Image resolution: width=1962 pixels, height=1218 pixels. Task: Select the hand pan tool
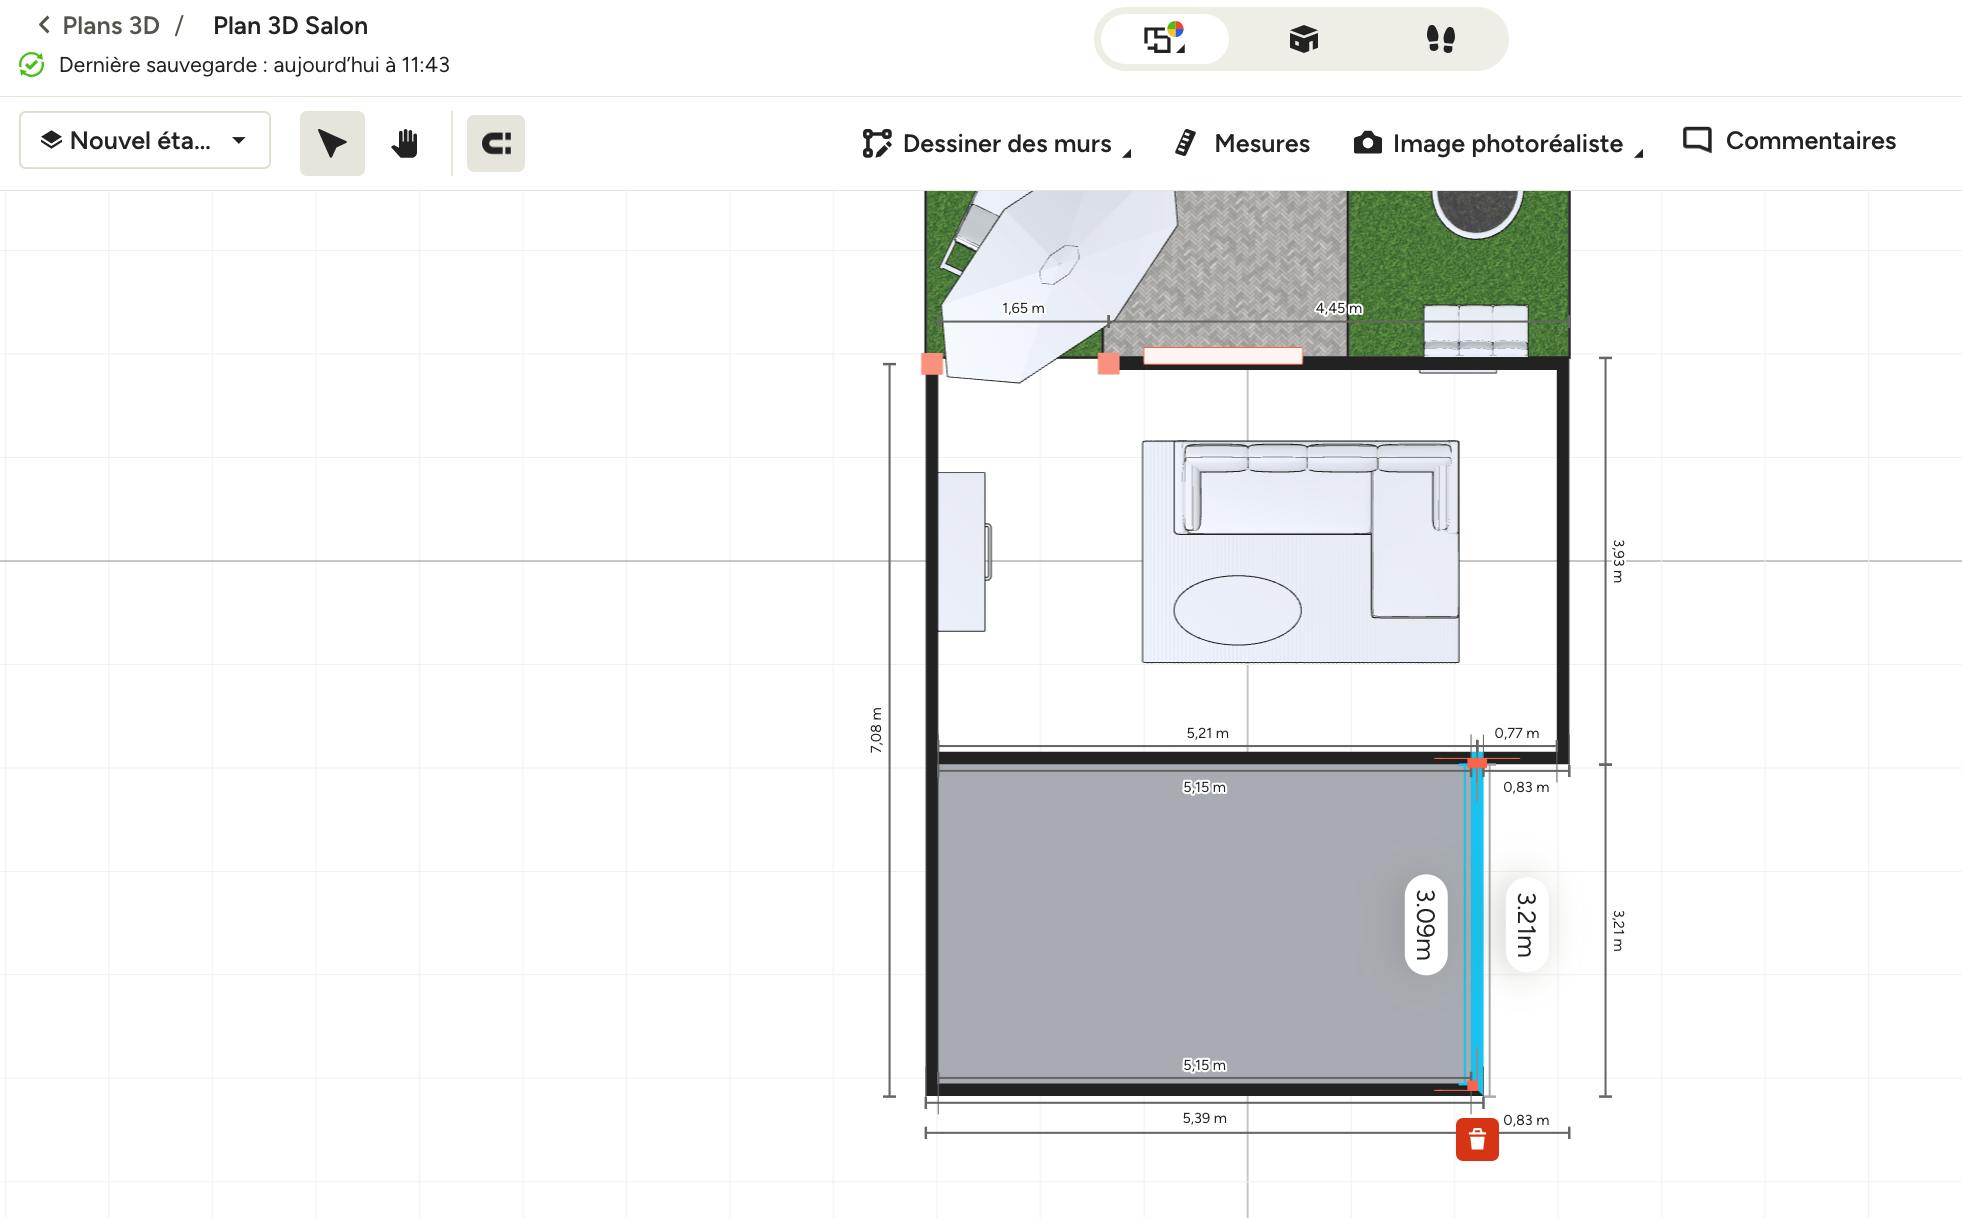[x=404, y=144]
